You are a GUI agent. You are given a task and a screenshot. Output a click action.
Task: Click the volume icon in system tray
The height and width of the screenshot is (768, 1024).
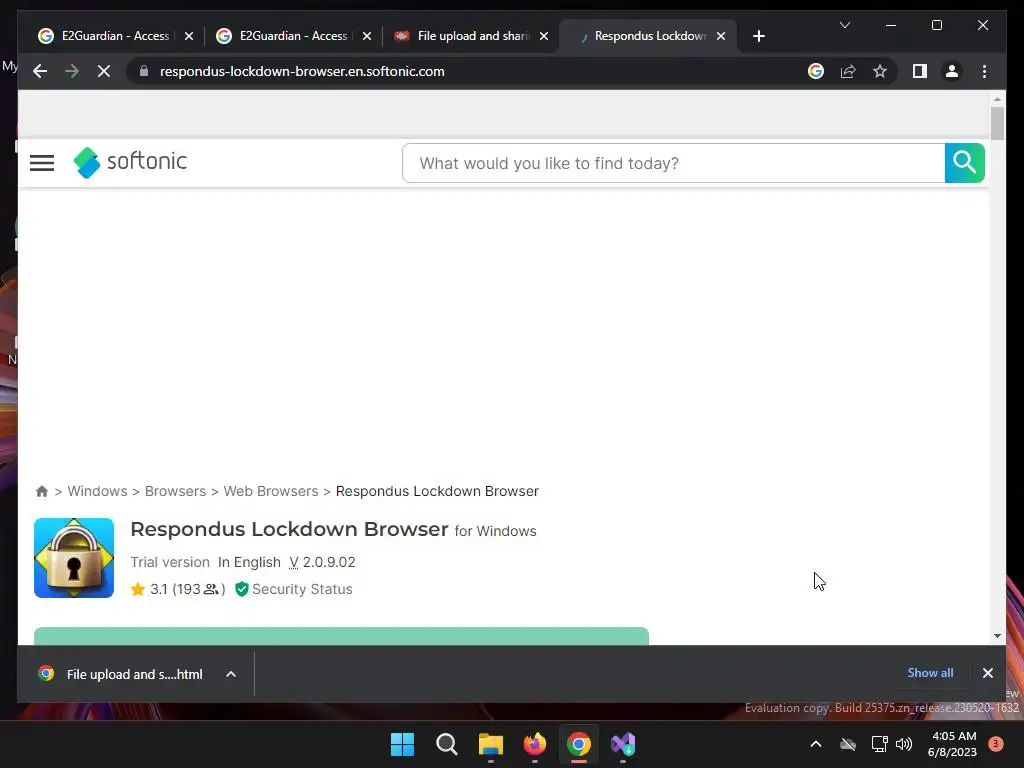point(904,744)
